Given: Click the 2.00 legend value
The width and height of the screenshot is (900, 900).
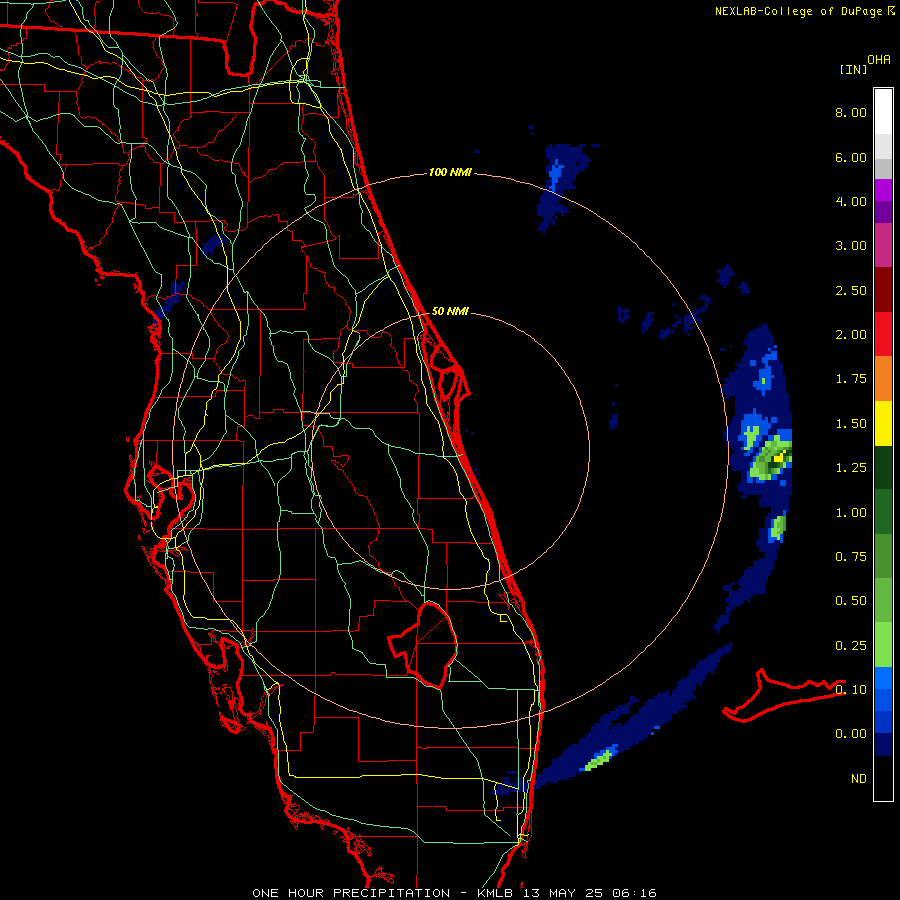Looking at the screenshot, I should [851, 335].
